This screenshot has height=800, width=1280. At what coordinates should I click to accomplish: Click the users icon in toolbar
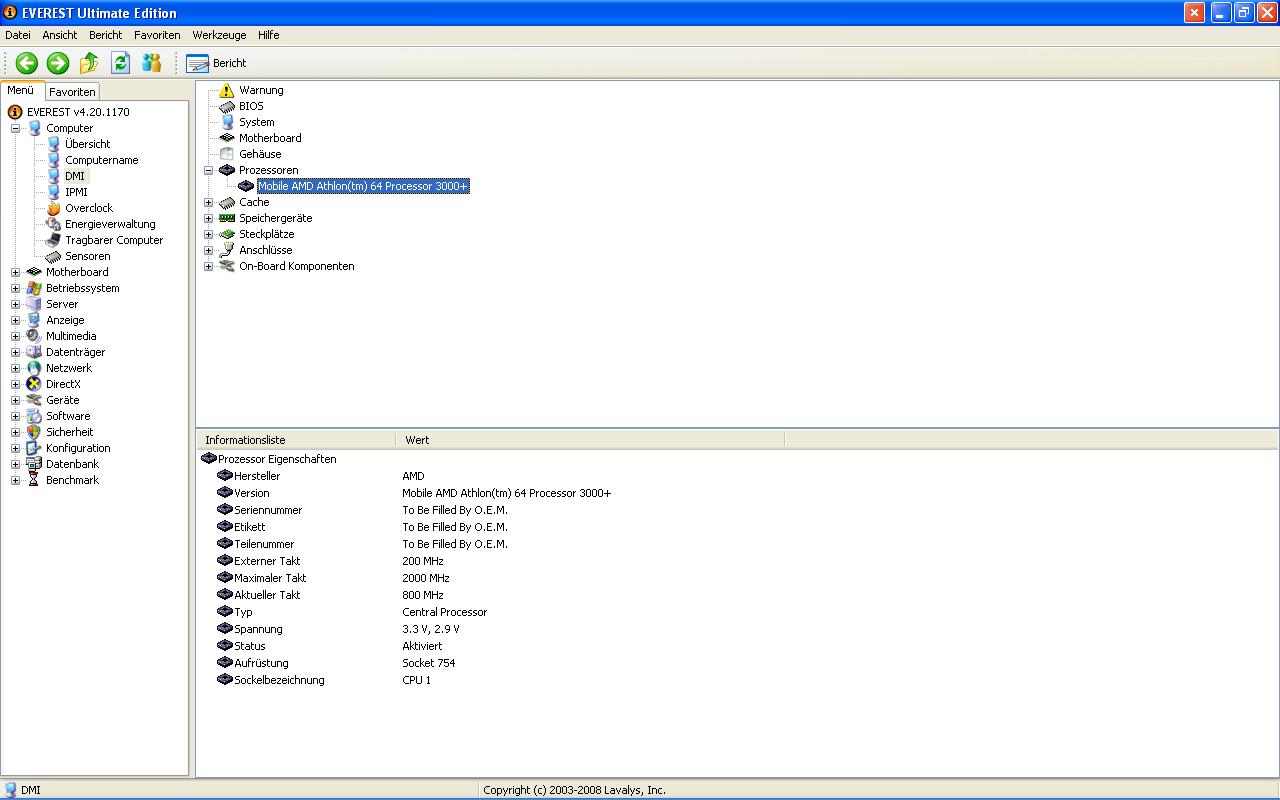pyautogui.click(x=151, y=63)
